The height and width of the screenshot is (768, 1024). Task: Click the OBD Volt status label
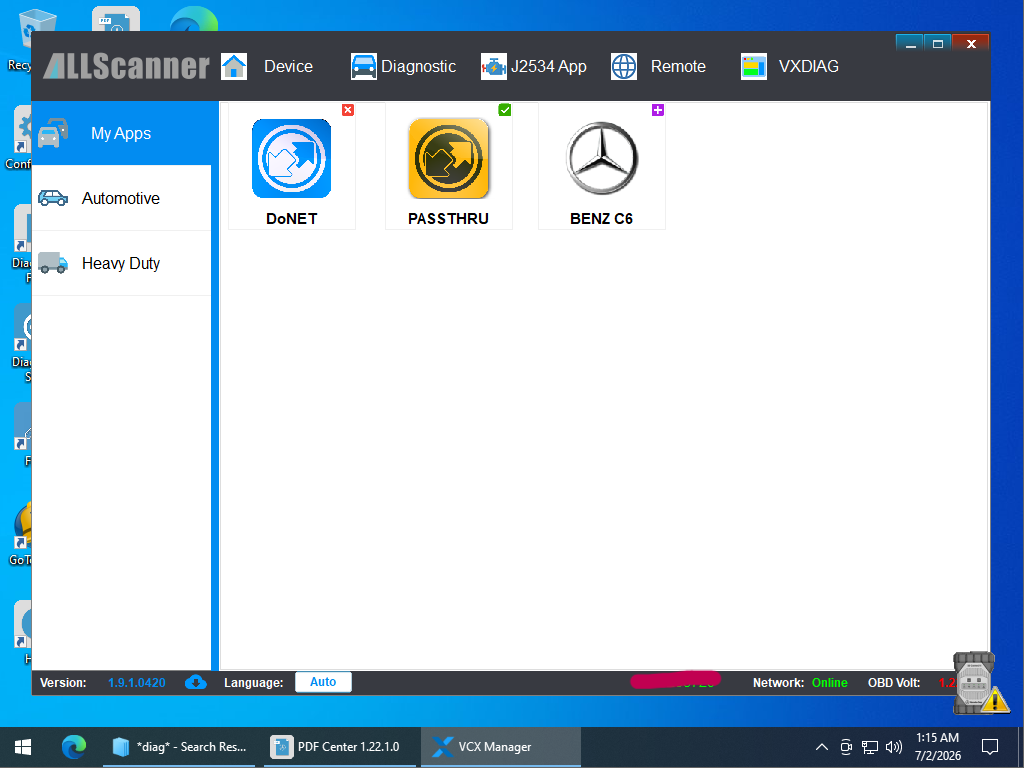click(893, 682)
